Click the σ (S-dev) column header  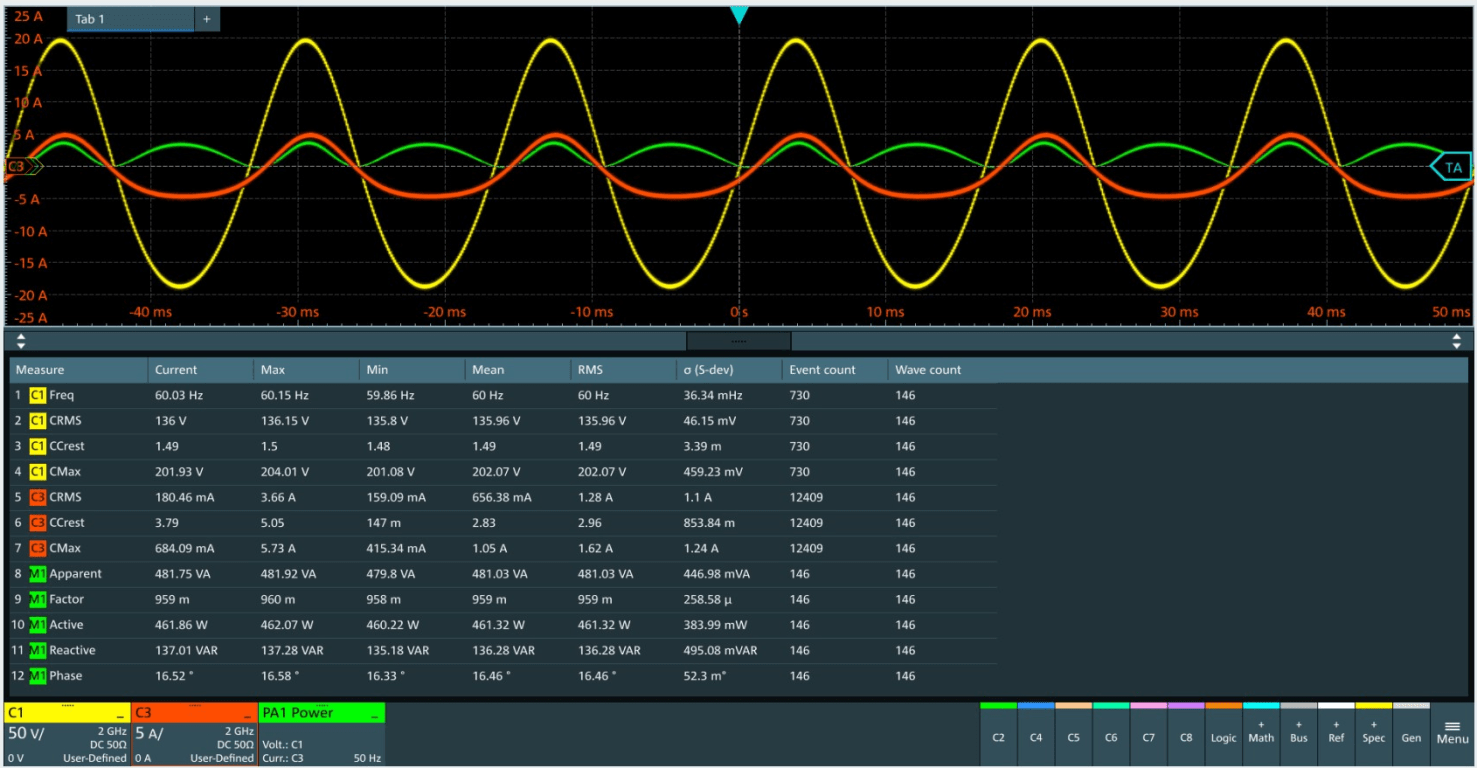click(x=730, y=370)
